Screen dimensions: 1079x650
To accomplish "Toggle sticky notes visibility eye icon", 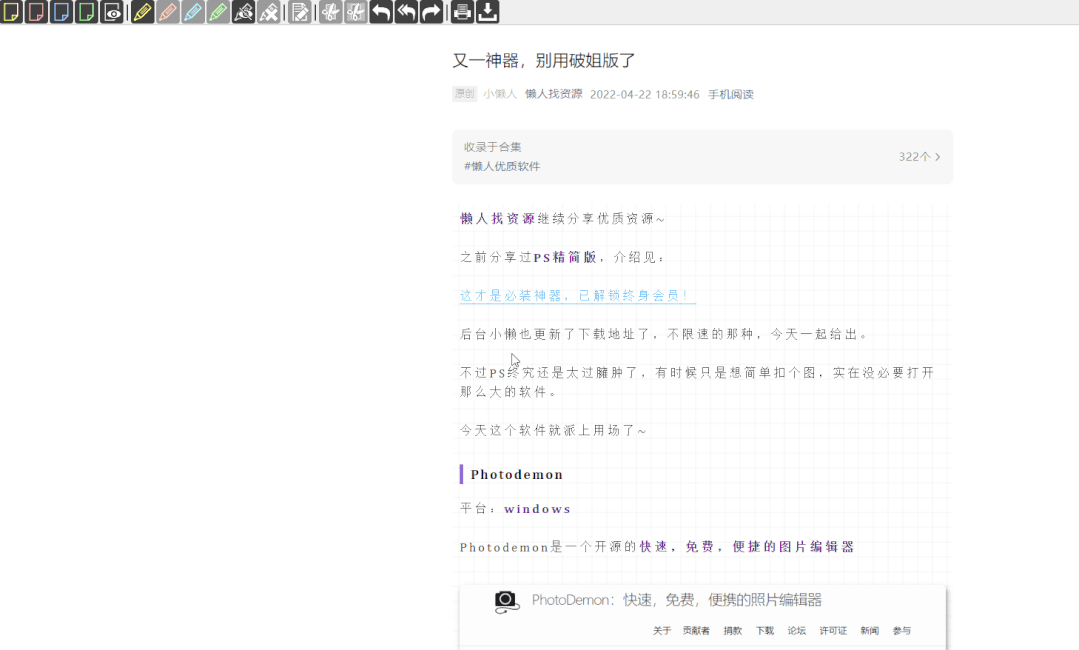I will [x=111, y=12].
